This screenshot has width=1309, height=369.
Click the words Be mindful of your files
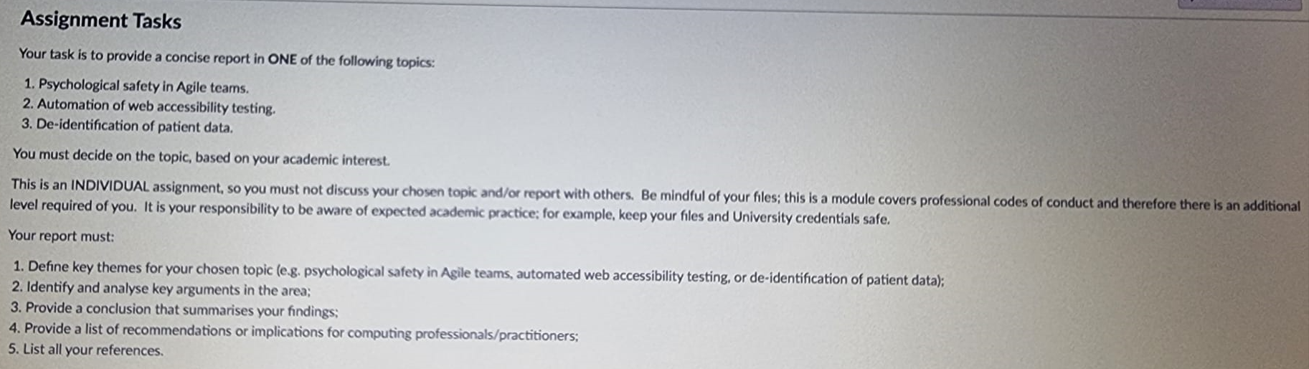point(709,201)
